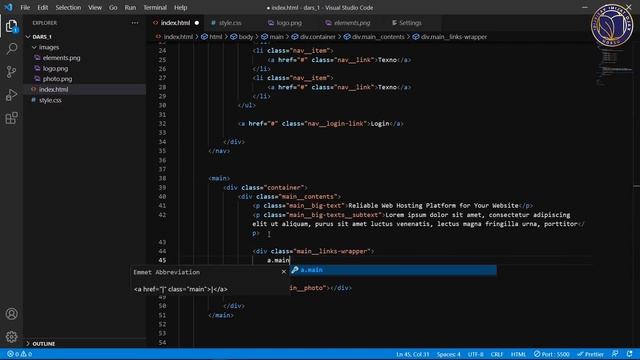Select index.html in the explorer

[53, 89]
